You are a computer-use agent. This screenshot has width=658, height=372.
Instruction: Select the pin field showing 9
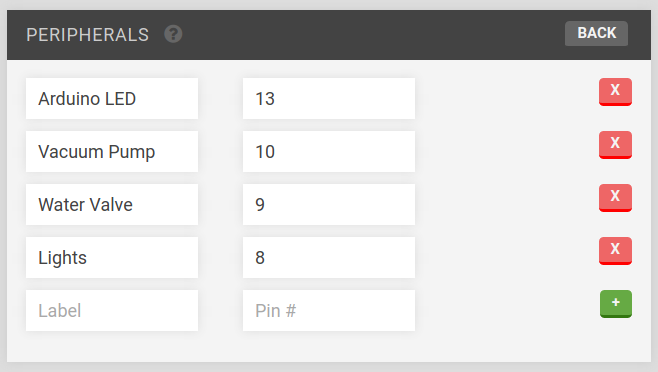329,204
